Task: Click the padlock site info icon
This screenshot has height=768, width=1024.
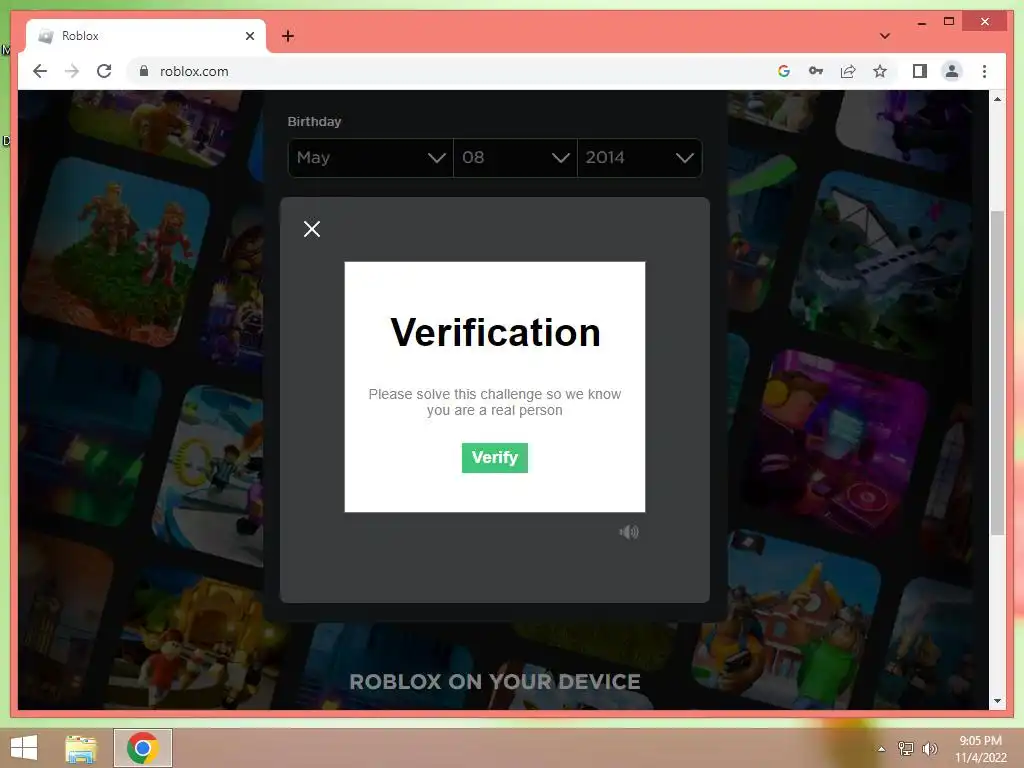Action: coord(144,71)
